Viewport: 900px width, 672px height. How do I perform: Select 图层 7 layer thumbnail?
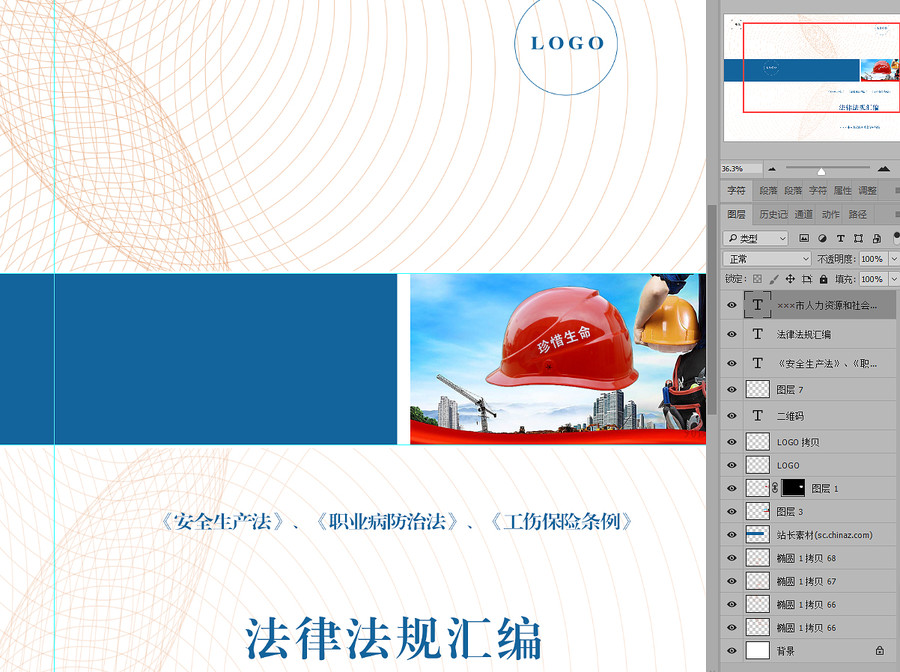pos(758,389)
